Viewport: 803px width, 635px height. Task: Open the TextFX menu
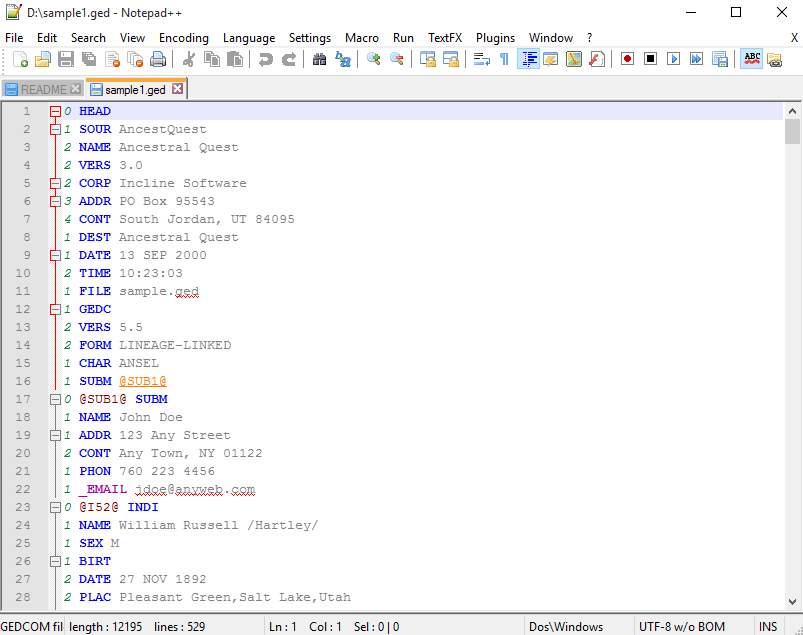click(x=445, y=38)
